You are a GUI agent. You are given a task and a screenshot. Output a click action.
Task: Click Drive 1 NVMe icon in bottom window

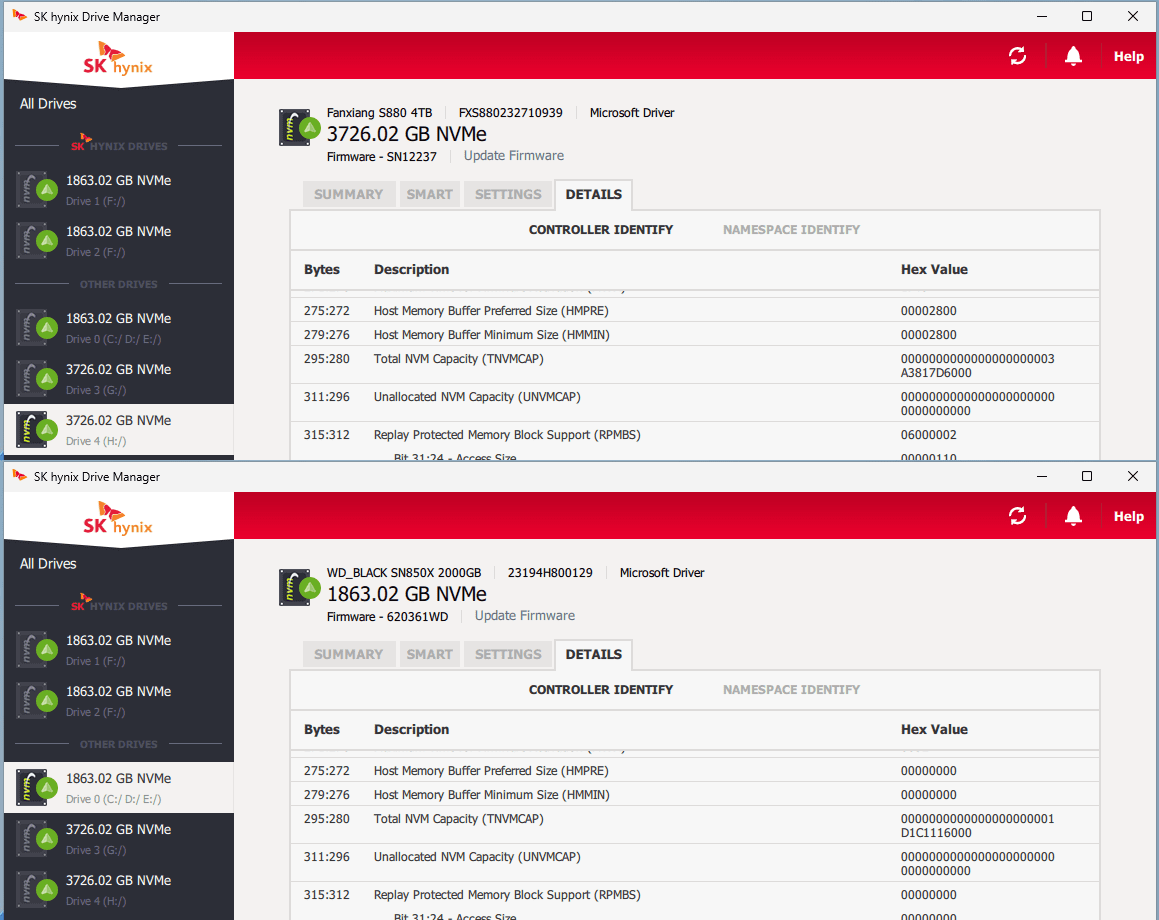tap(37, 650)
